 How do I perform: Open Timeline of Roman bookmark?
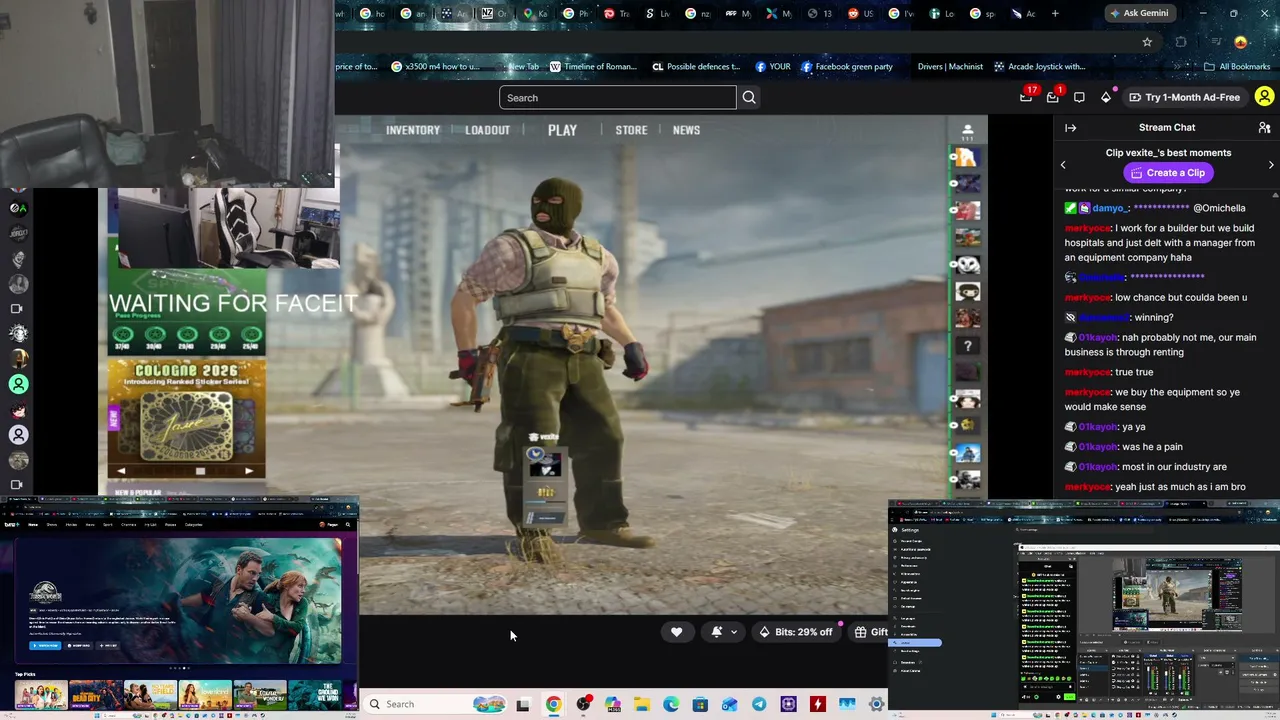tap(593, 67)
